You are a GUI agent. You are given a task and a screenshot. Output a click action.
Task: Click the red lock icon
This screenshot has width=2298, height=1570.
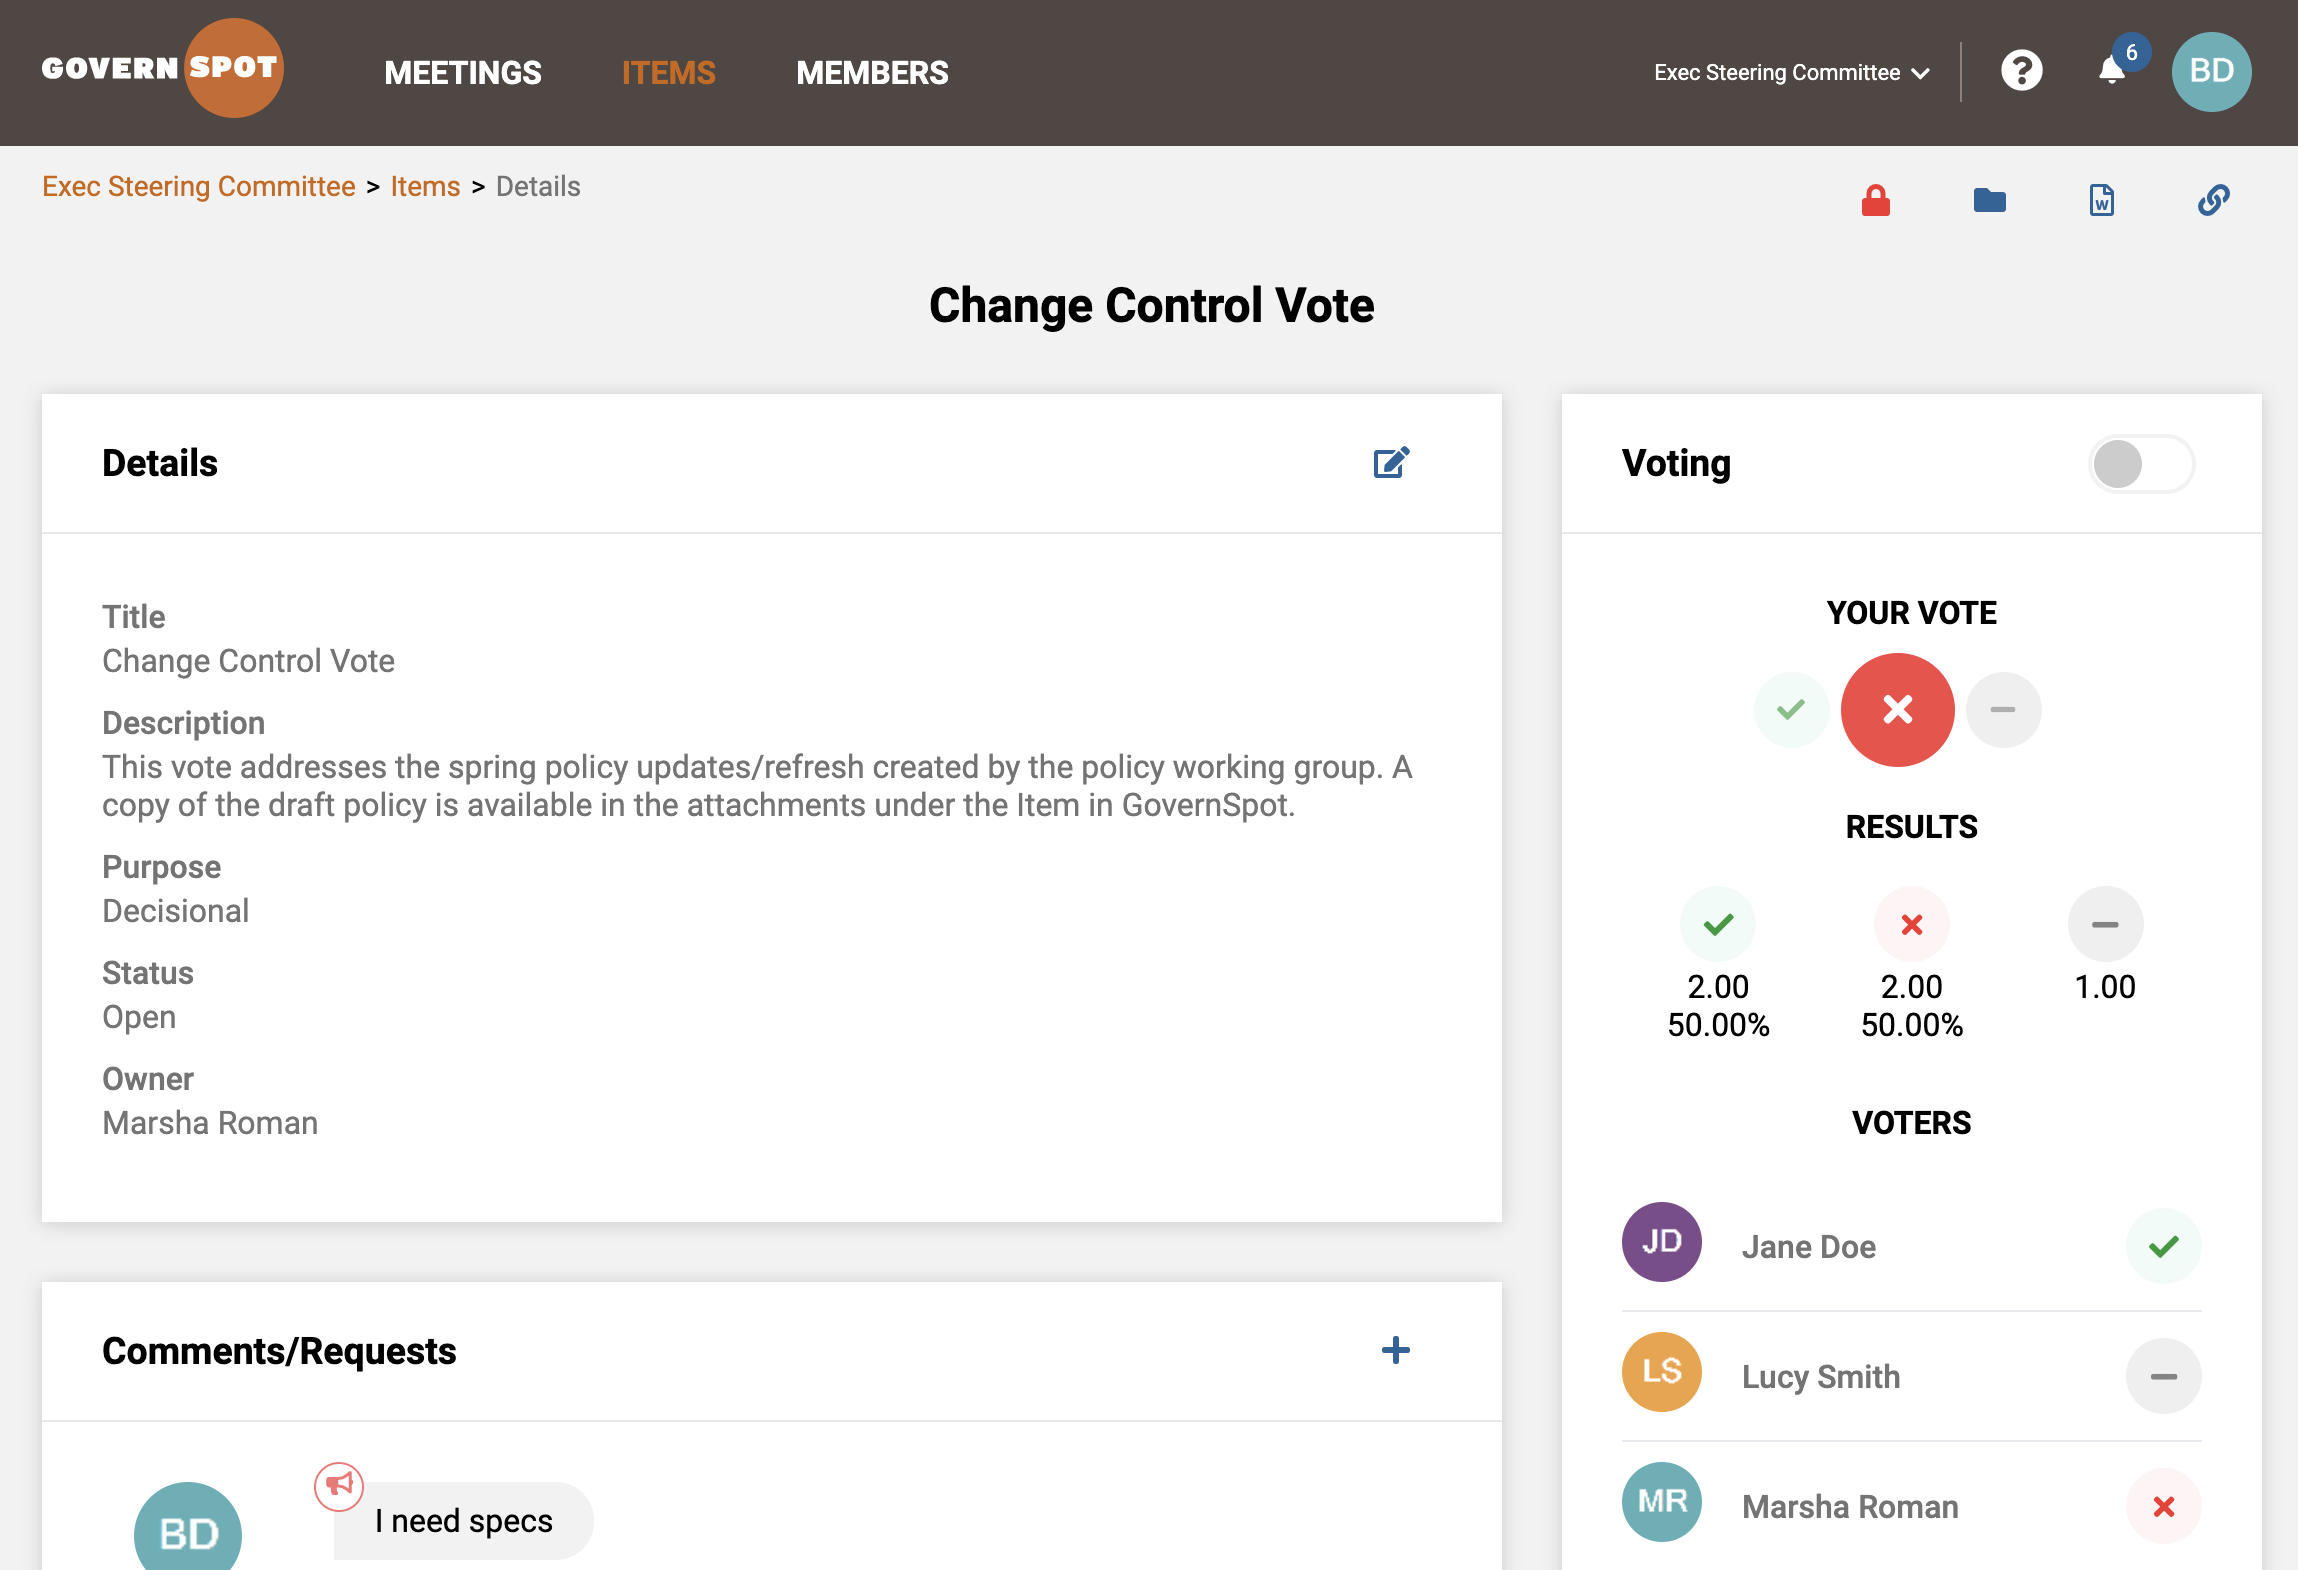1875,200
